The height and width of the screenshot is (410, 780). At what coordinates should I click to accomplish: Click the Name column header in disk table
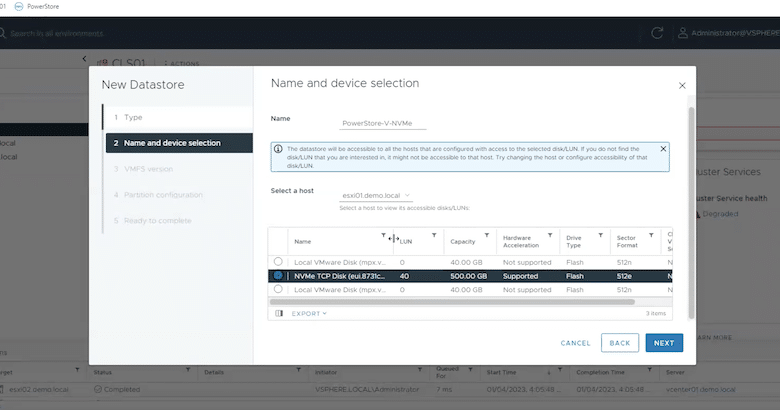[x=302, y=241]
